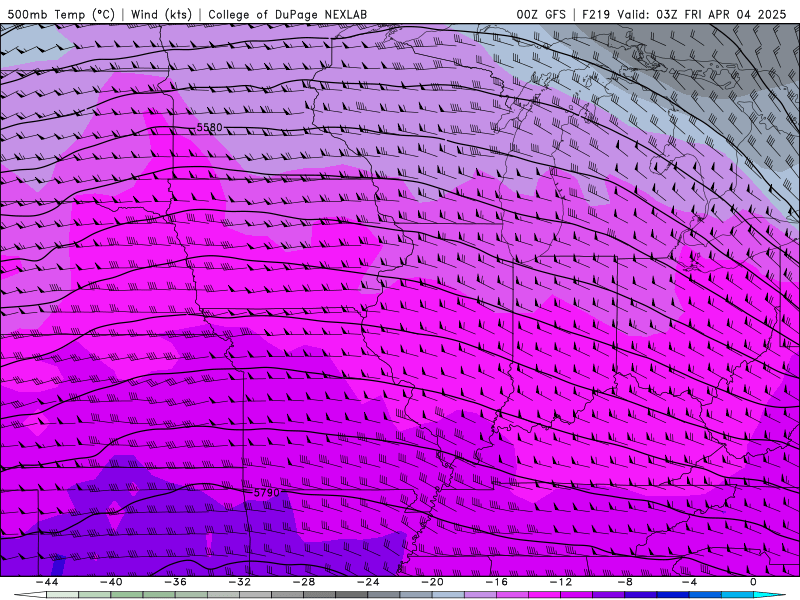Click the -4 legend value
800x600 pixels.
pyautogui.click(x=690, y=582)
